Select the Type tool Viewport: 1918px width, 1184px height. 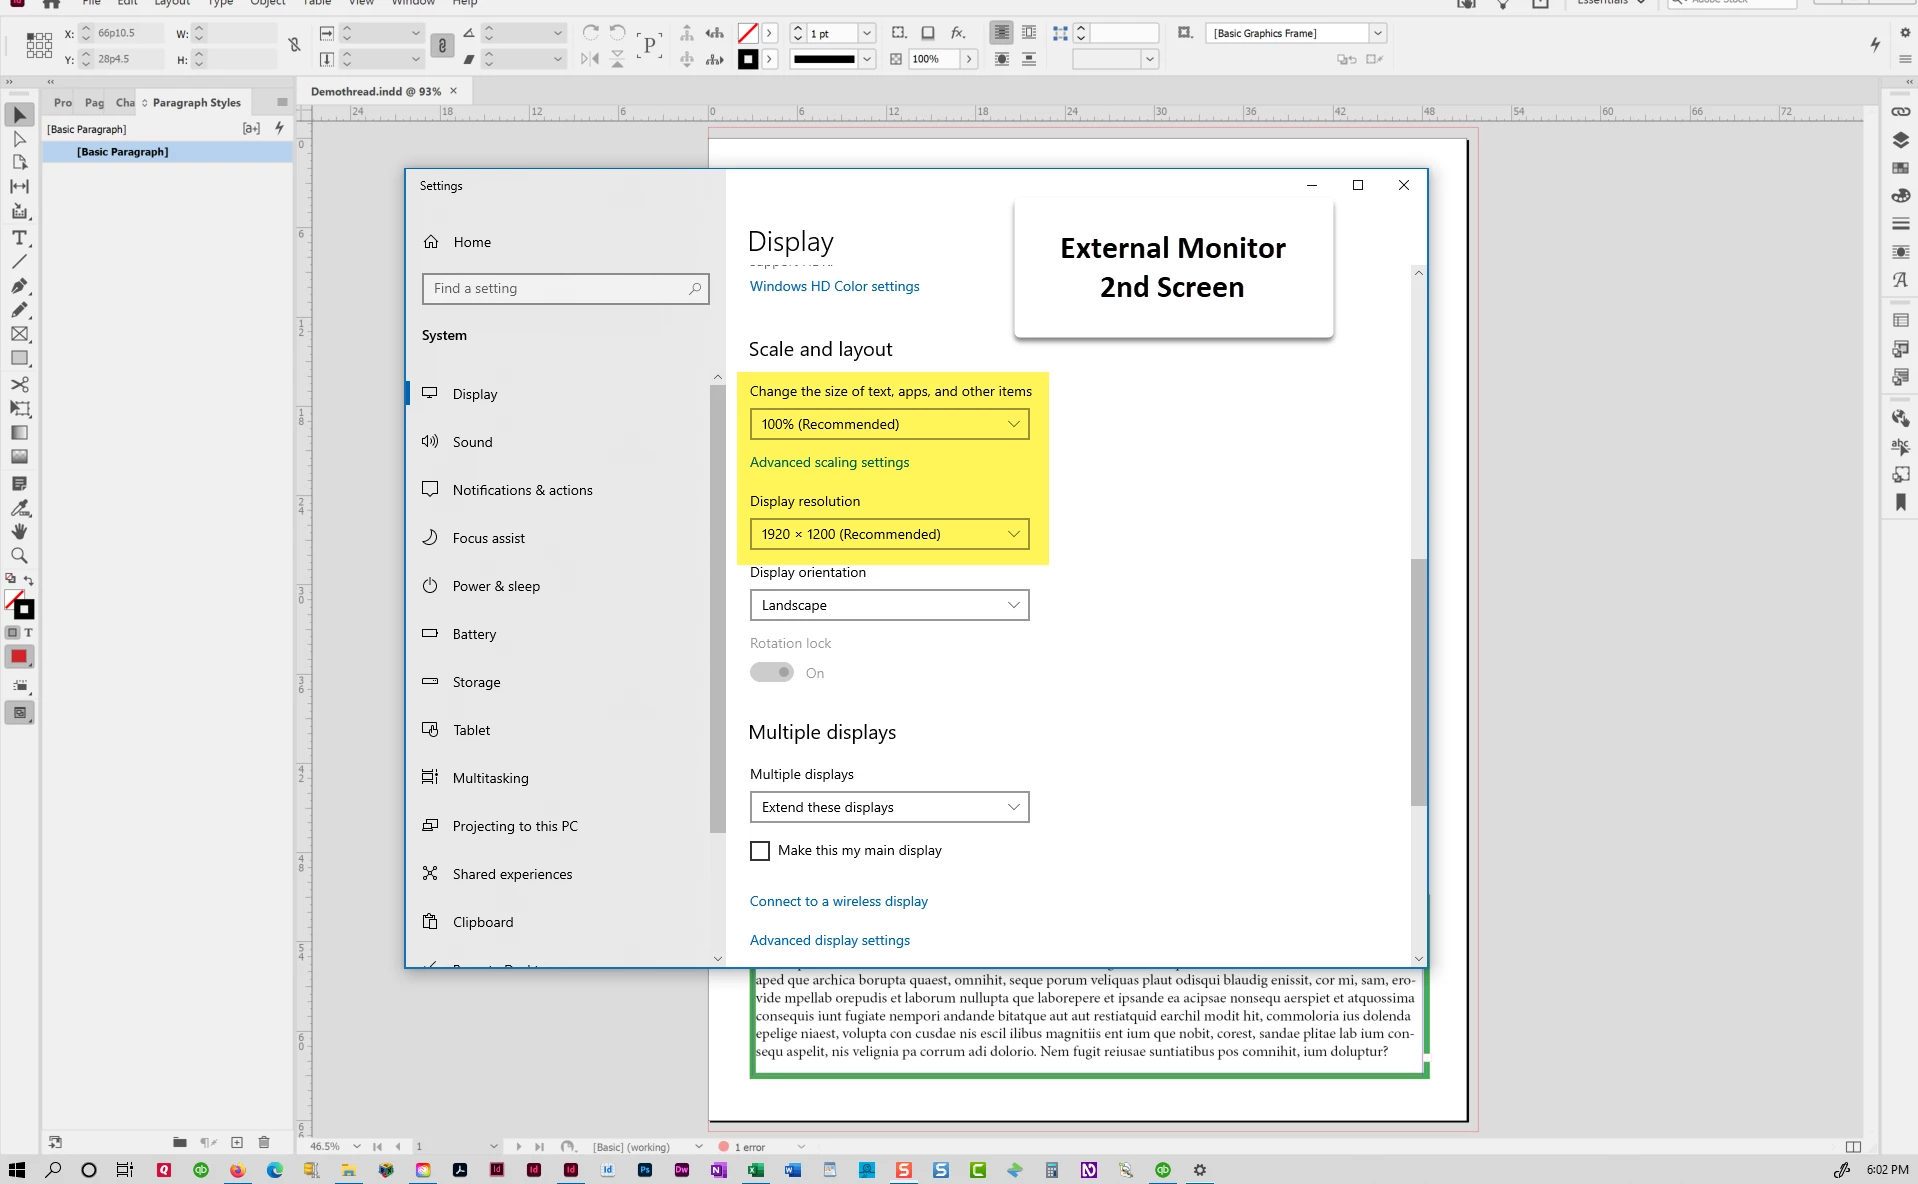click(x=19, y=237)
